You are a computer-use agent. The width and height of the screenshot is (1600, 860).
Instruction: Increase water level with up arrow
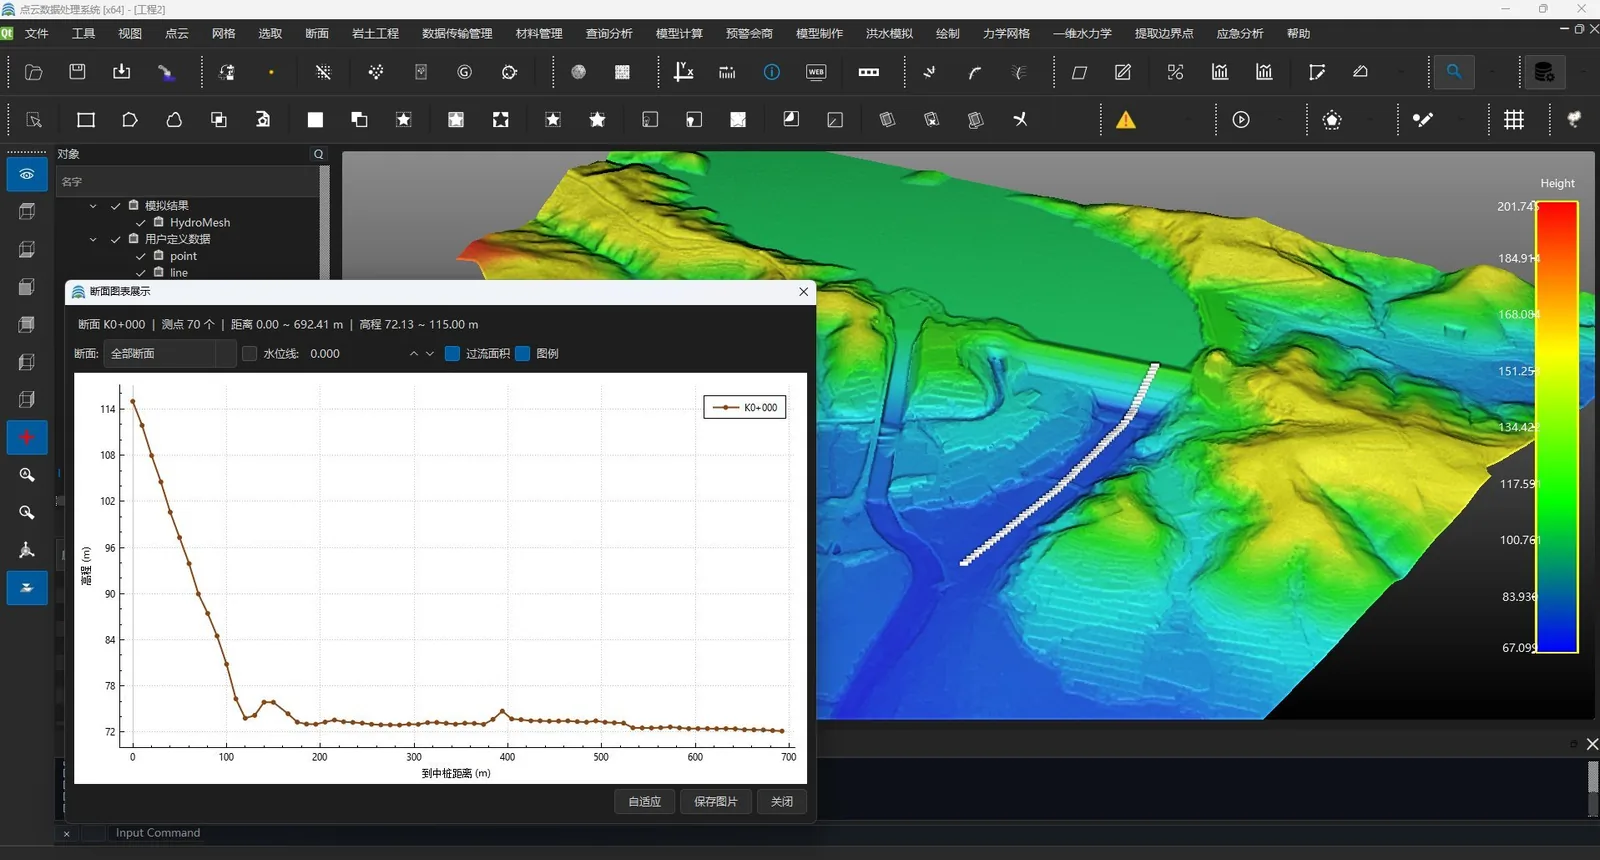tap(413, 353)
